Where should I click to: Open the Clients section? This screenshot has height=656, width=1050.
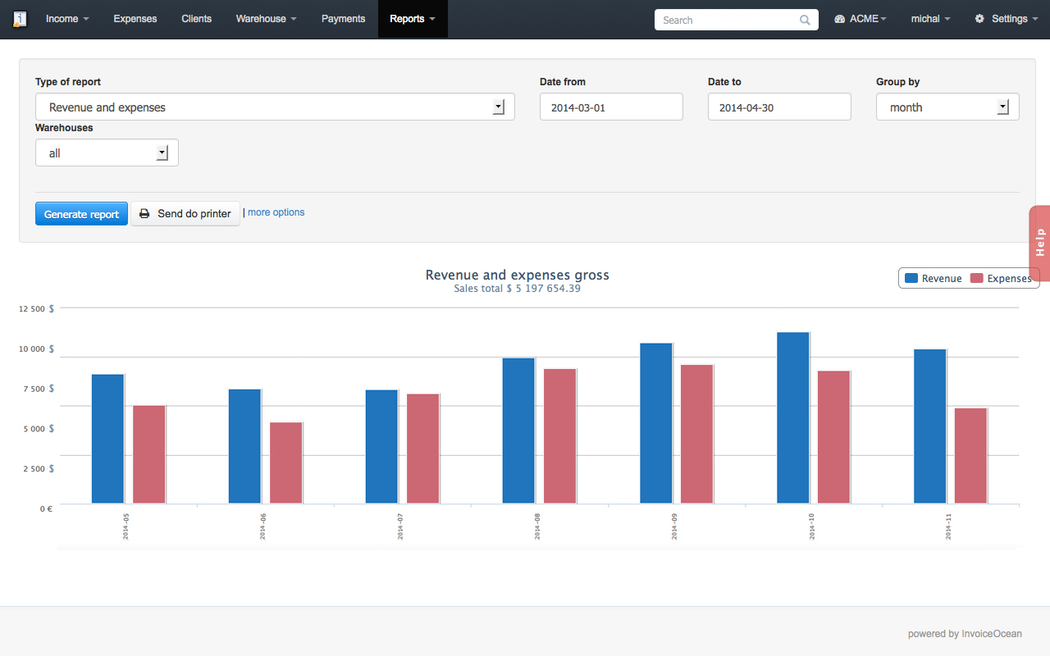coord(196,19)
